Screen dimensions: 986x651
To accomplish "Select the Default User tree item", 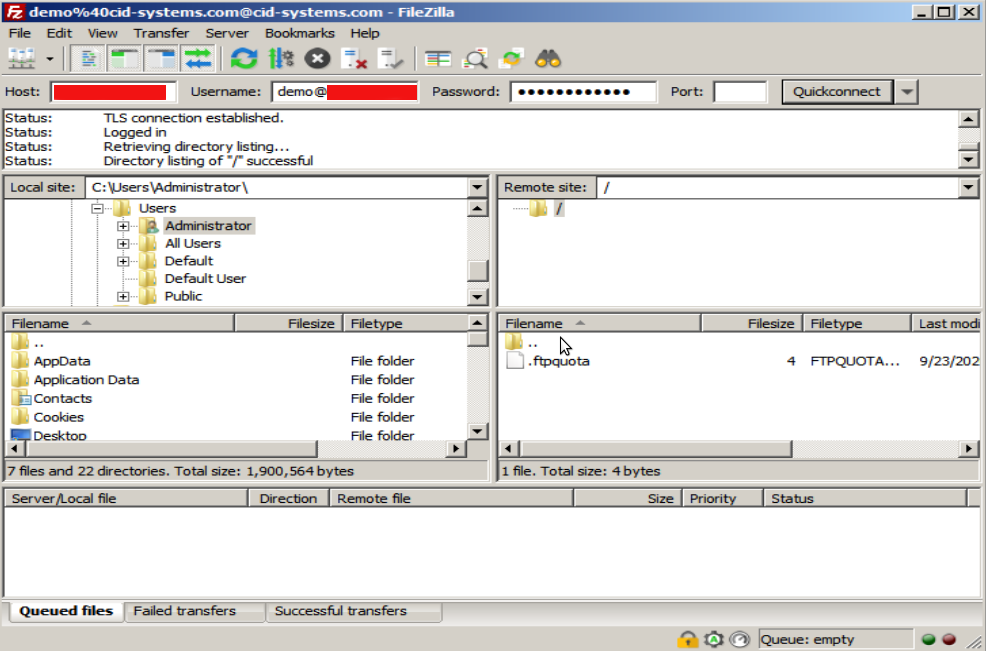I will tap(205, 279).
